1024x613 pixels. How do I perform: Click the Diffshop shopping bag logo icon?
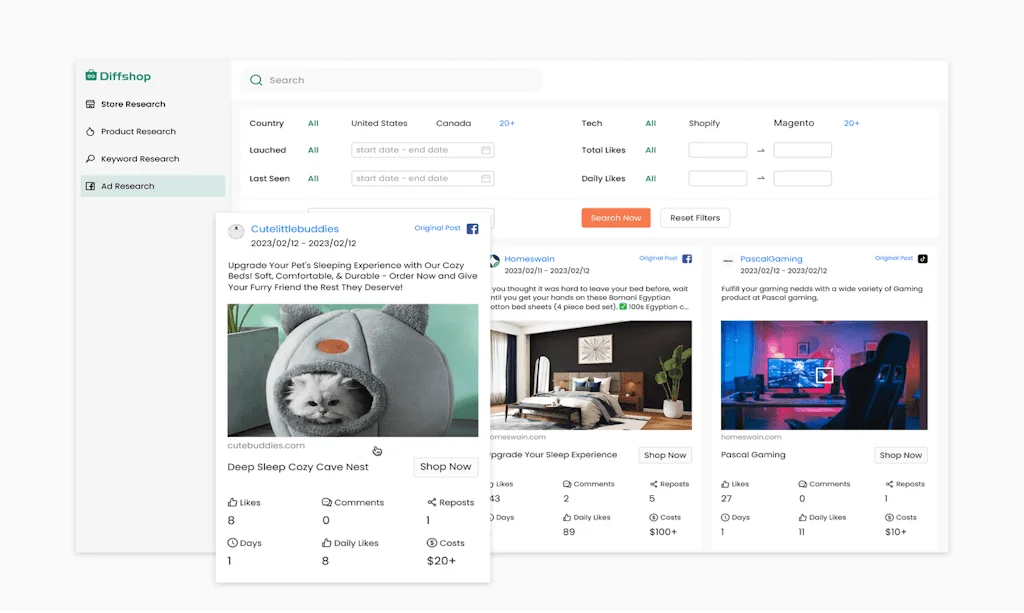tap(91, 76)
